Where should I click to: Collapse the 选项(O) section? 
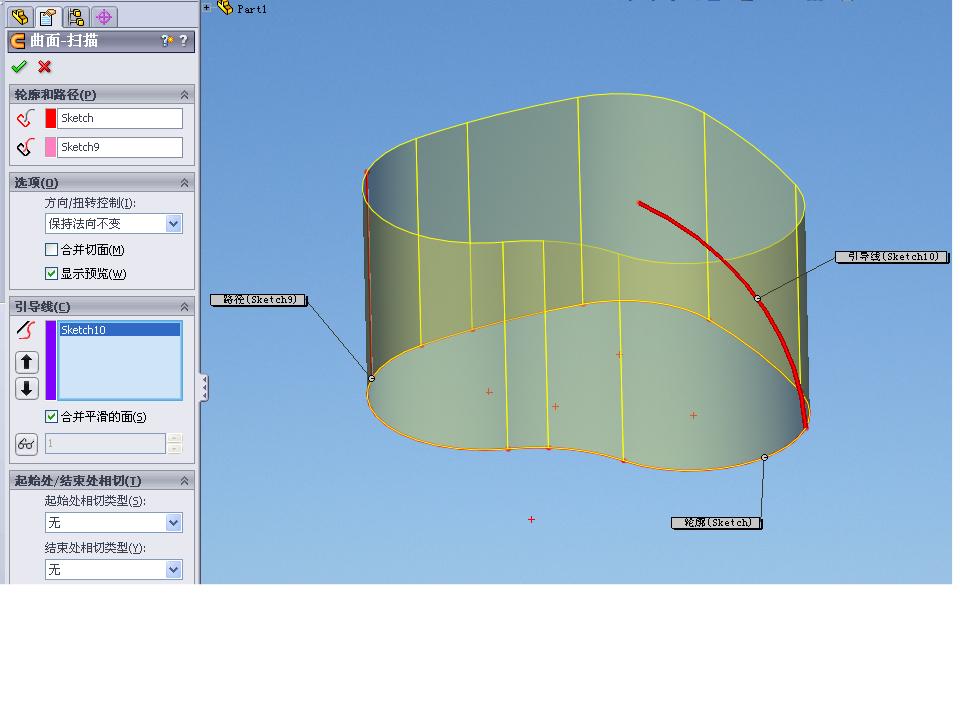(184, 182)
